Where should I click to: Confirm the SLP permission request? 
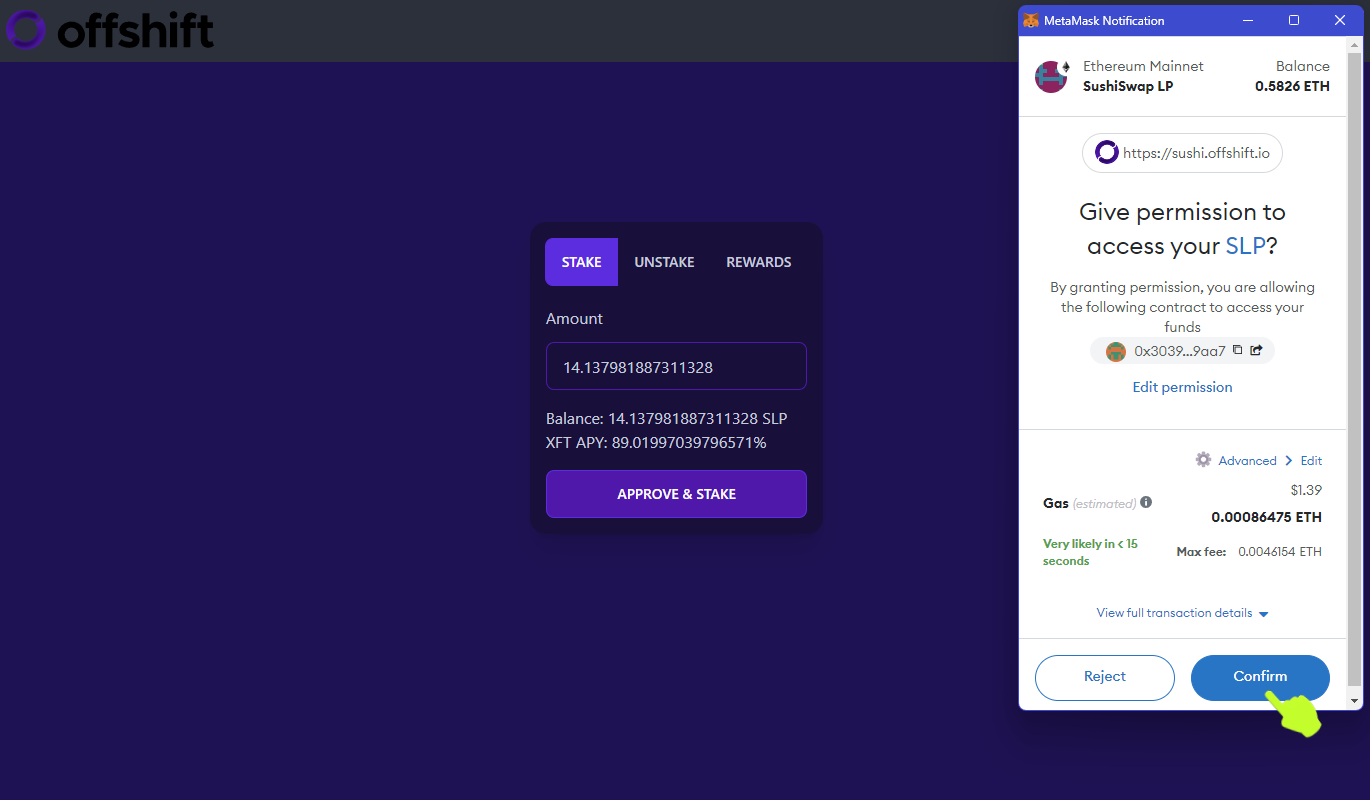tap(1260, 677)
